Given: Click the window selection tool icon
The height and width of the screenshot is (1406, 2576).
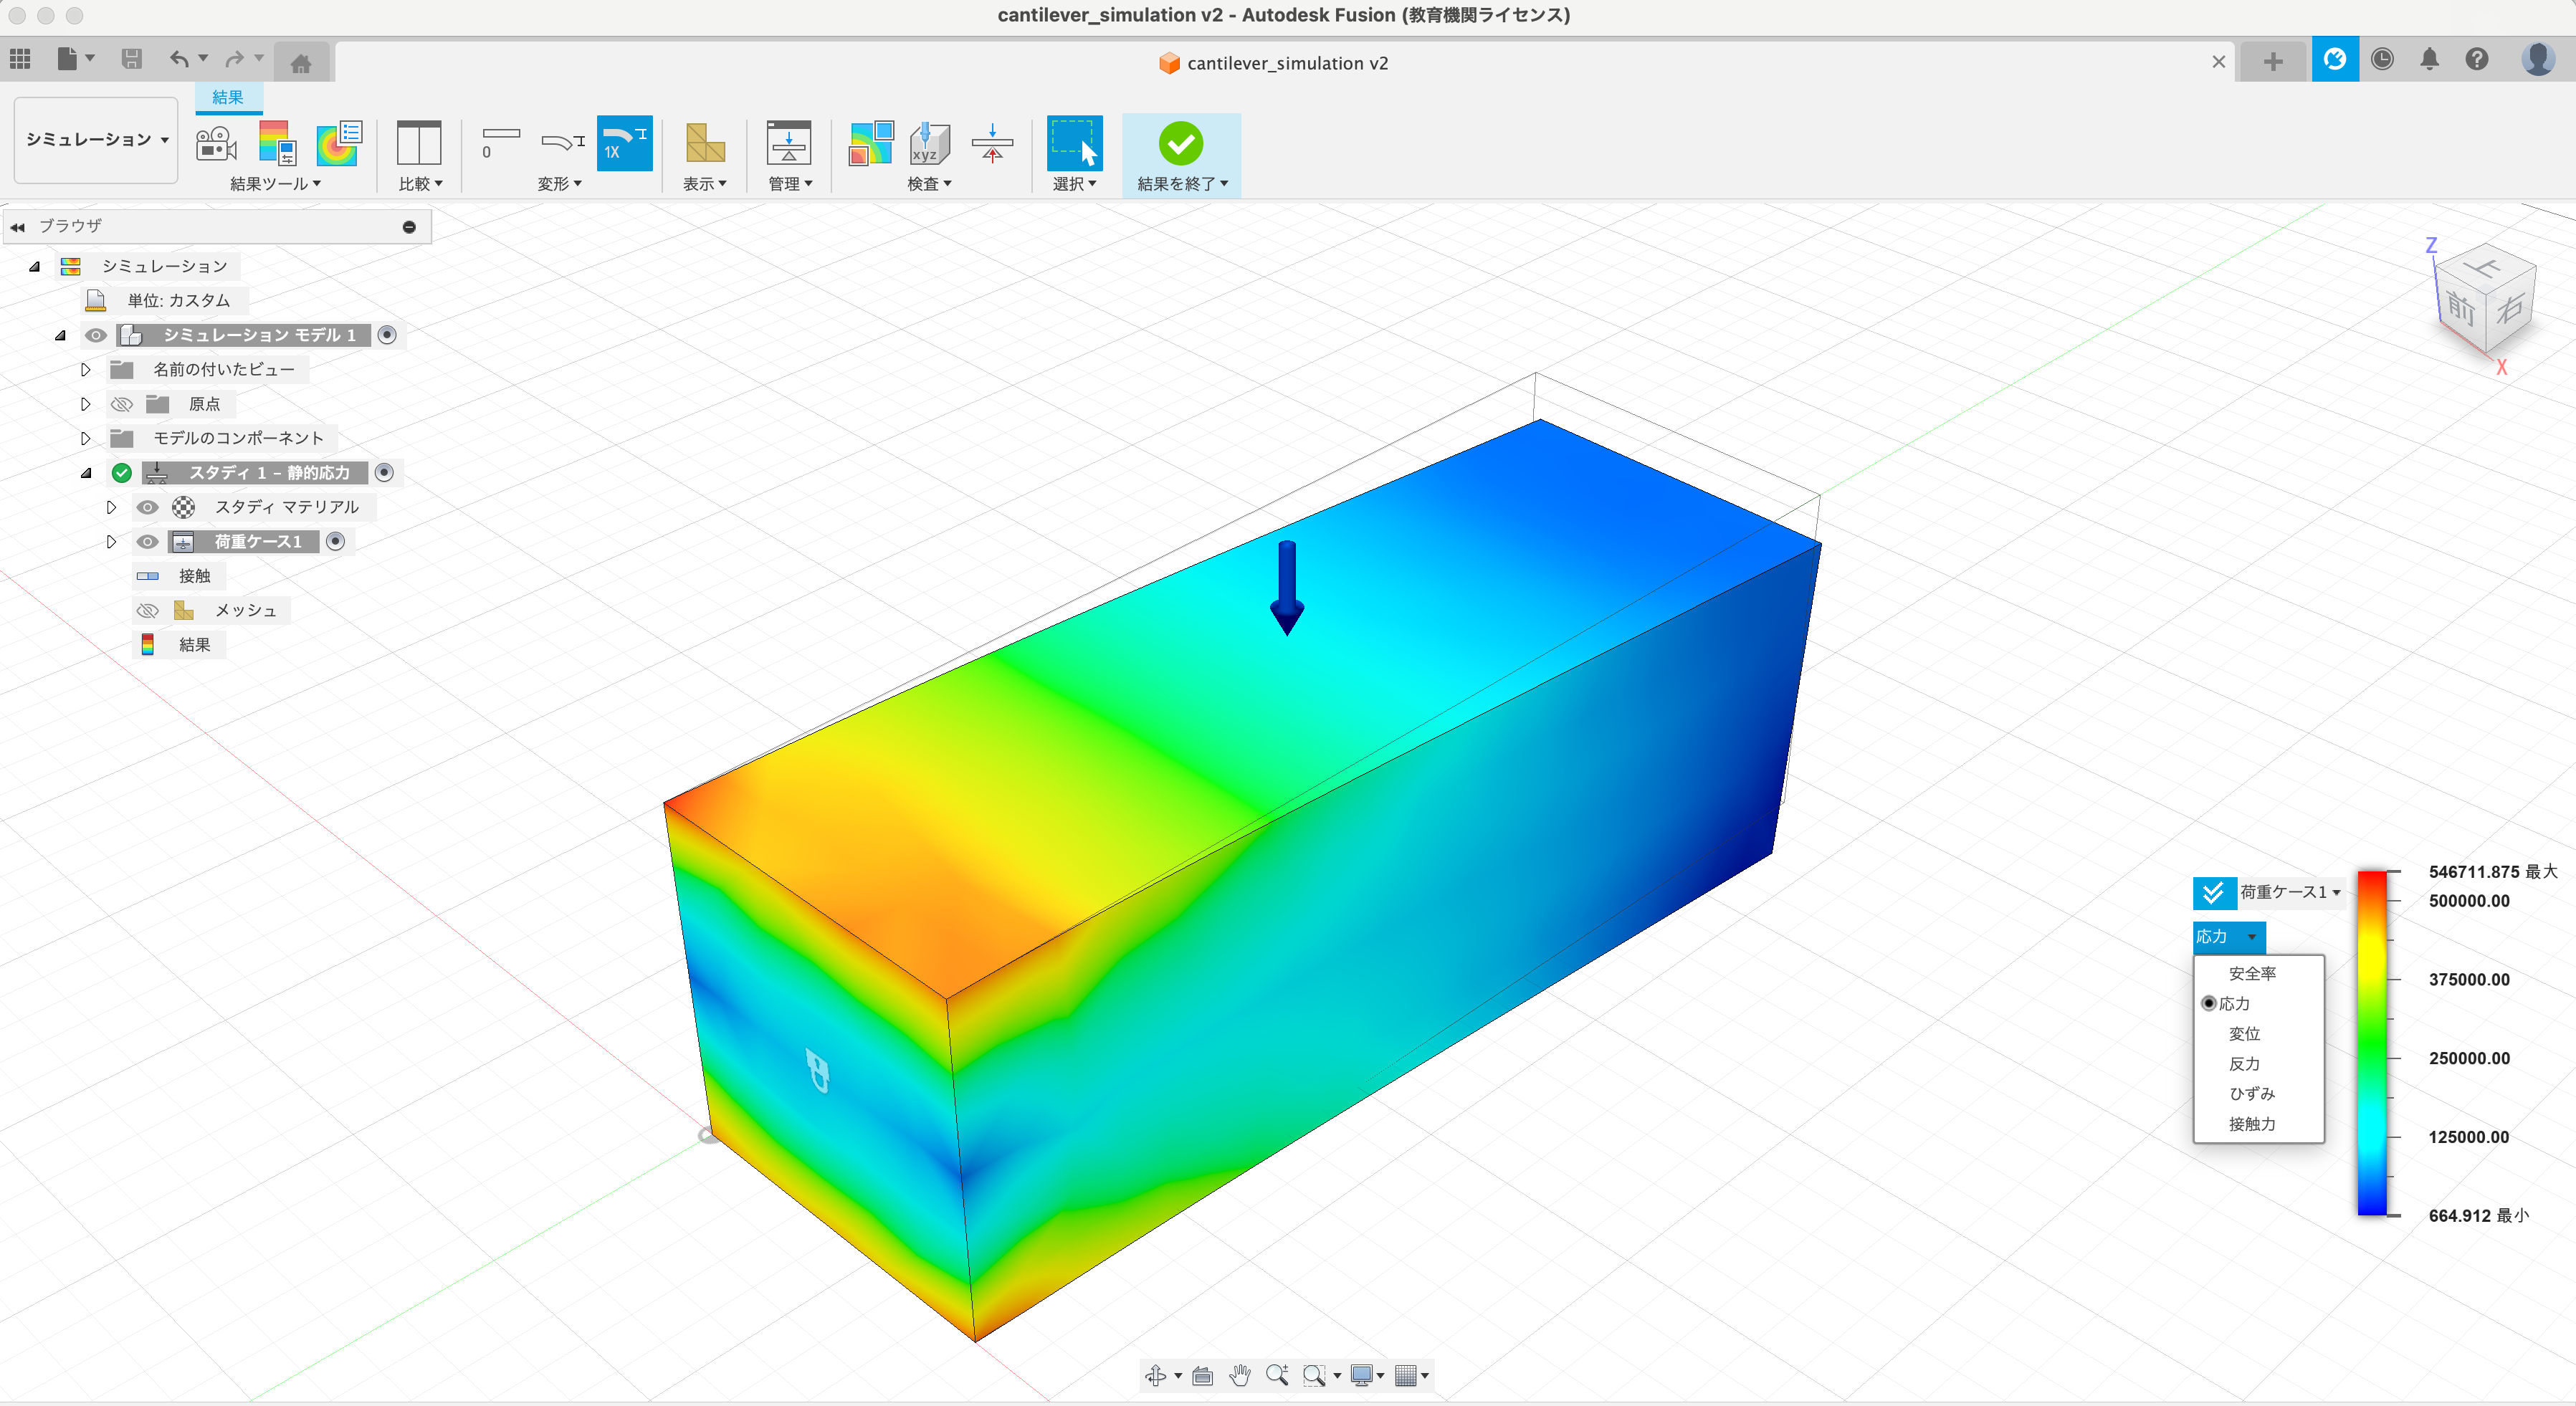Looking at the screenshot, I should click(x=1074, y=144).
